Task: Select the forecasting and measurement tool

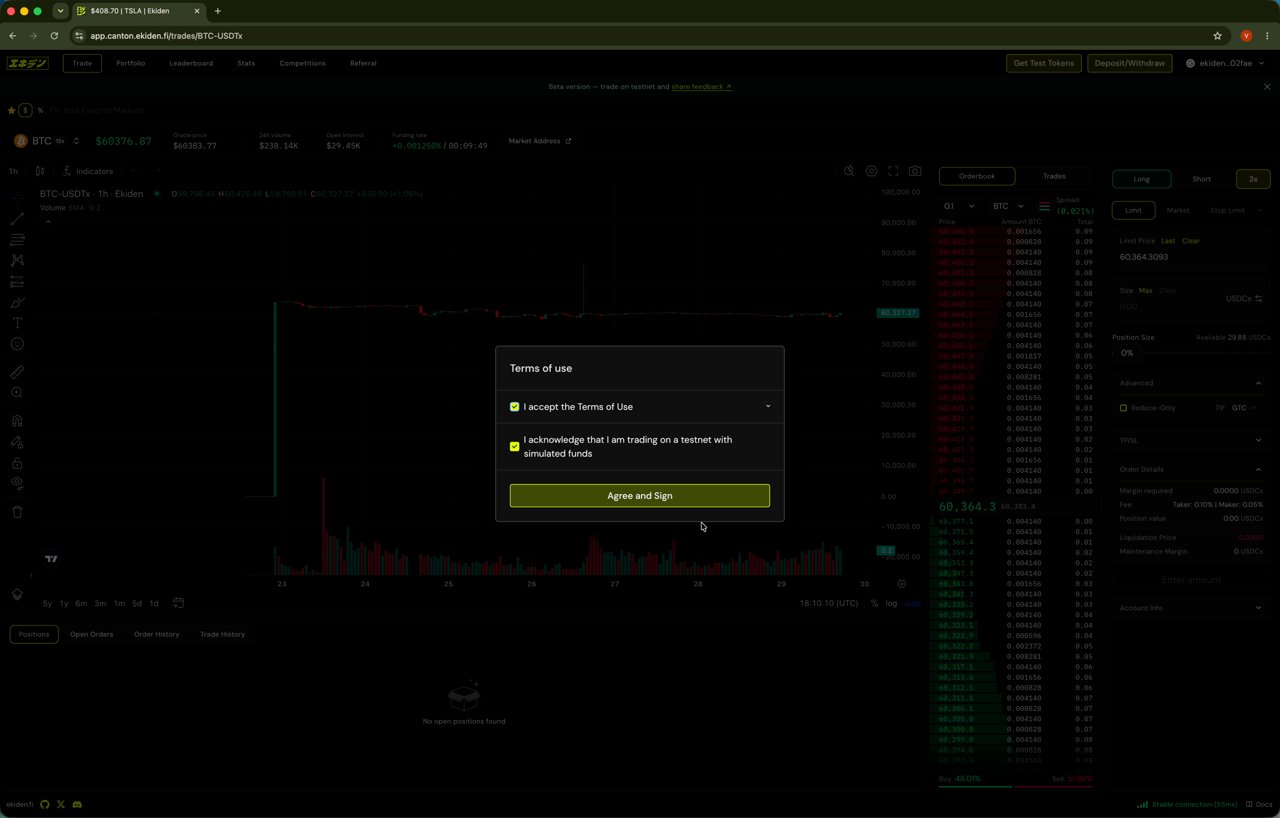Action: coord(17,281)
